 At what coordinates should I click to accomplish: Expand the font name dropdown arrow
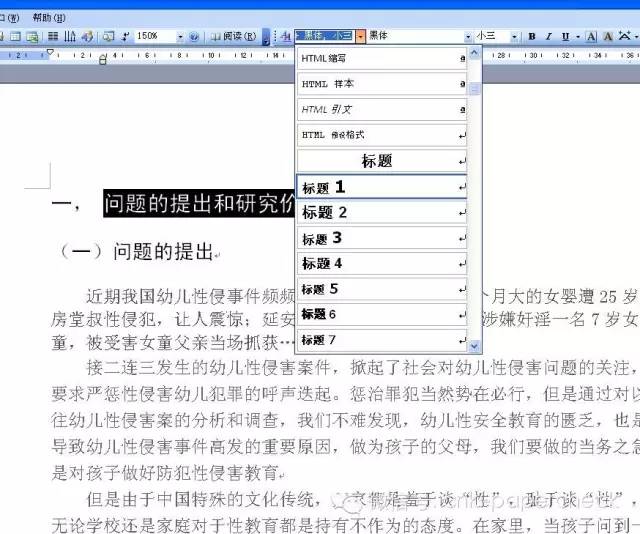tap(468, 37)
